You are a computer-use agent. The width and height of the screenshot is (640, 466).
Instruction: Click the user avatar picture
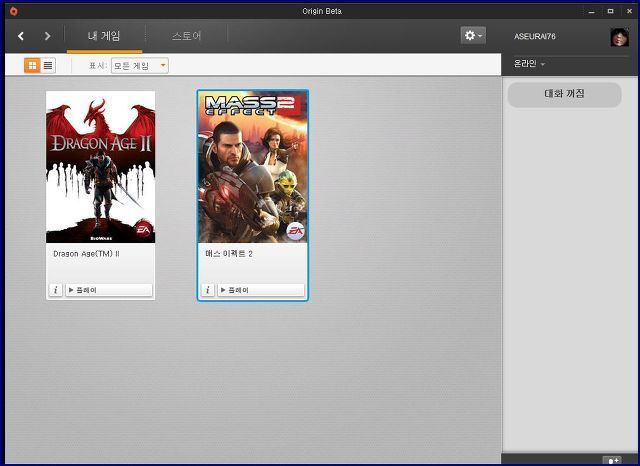pos(620,37)
